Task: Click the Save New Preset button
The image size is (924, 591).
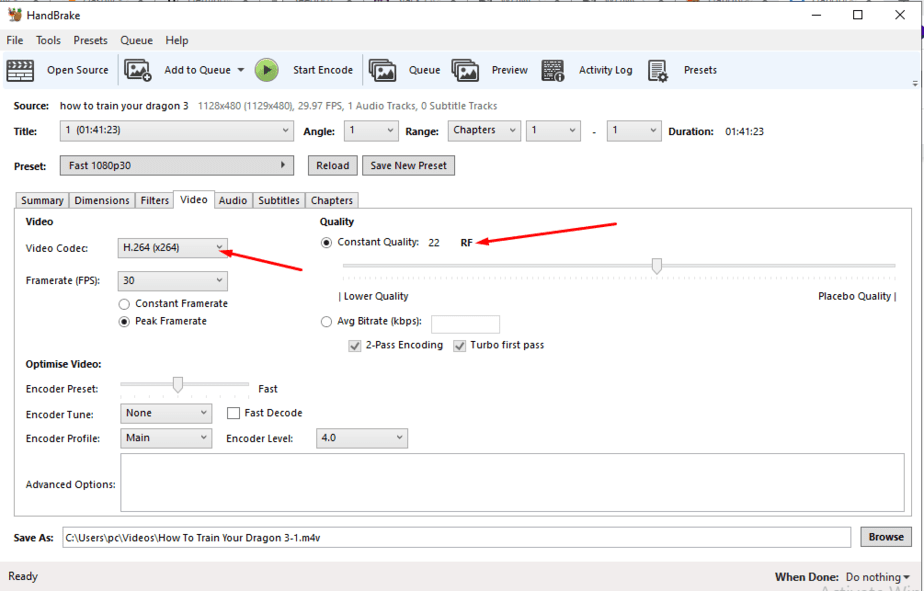Action: (x=408, y=166)
